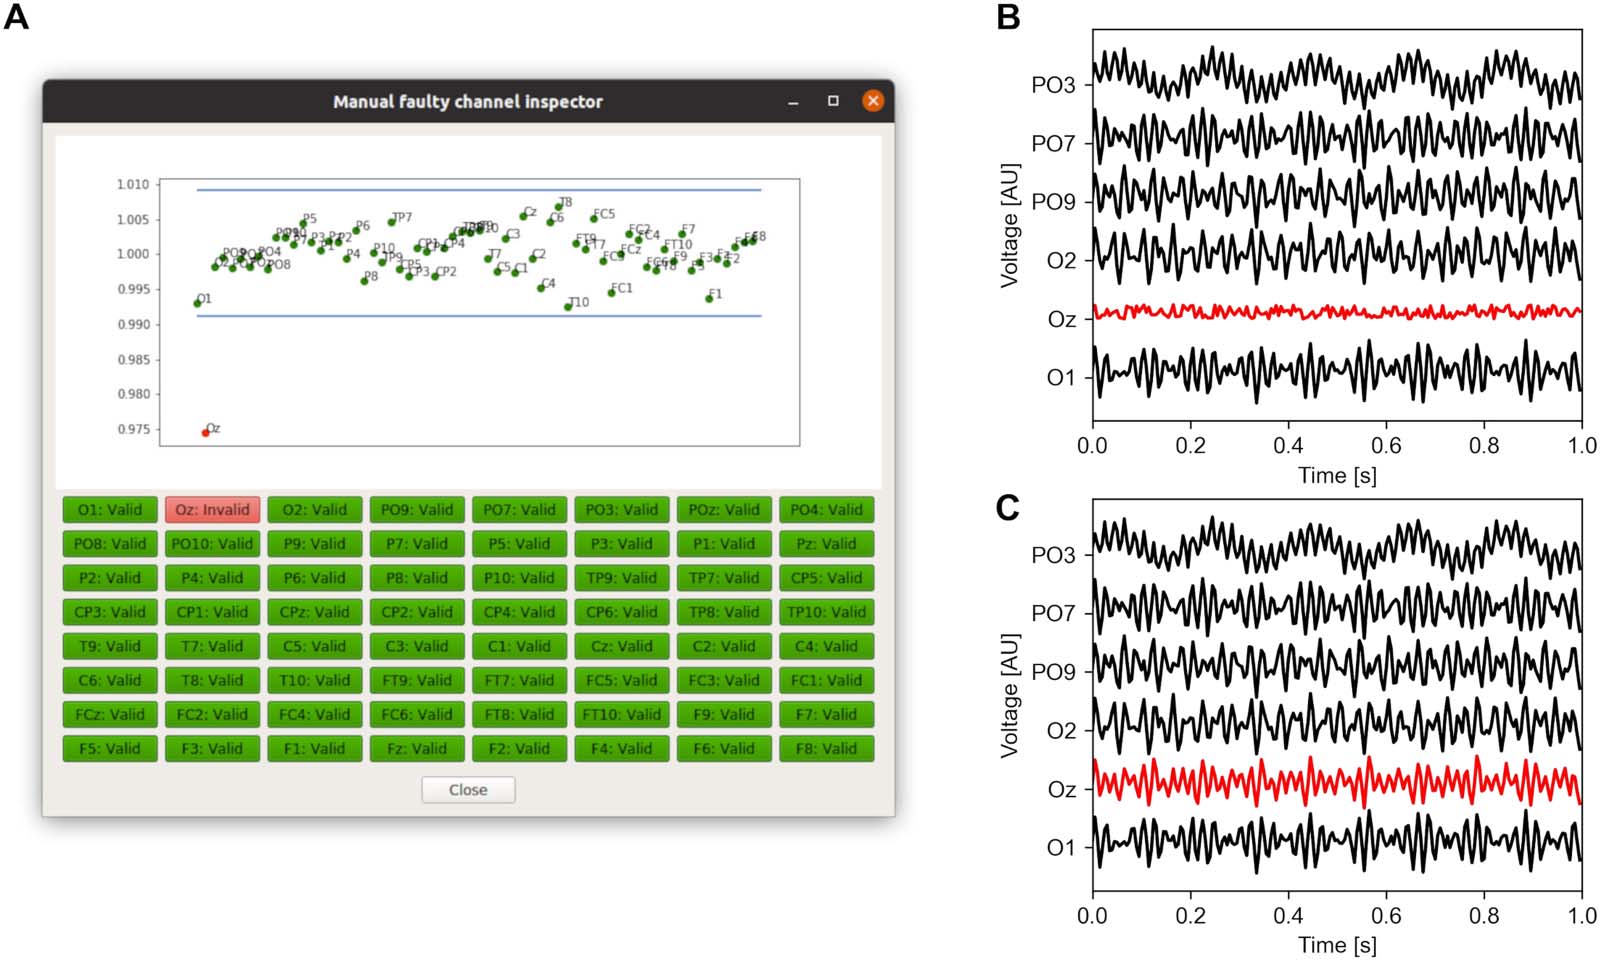The image size is (1600, 961).
Task: Select the TP9: Valid button
Action: click(x=622, y=578)
